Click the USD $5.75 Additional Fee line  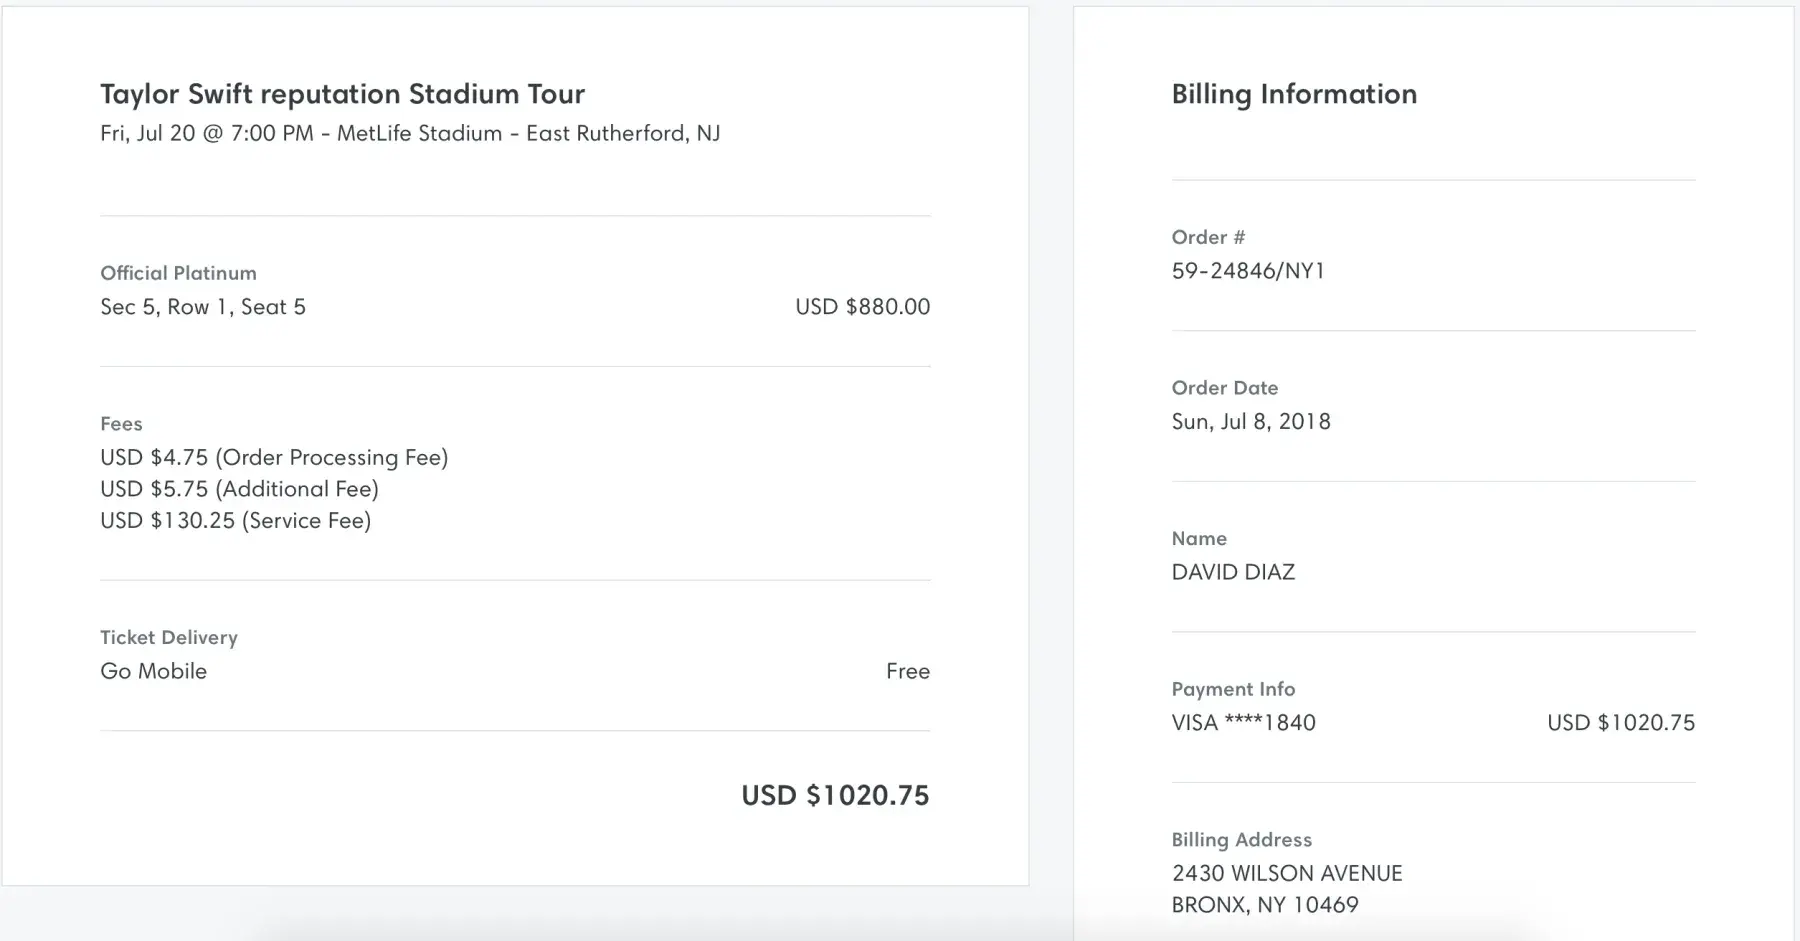[x=239, y=489]
